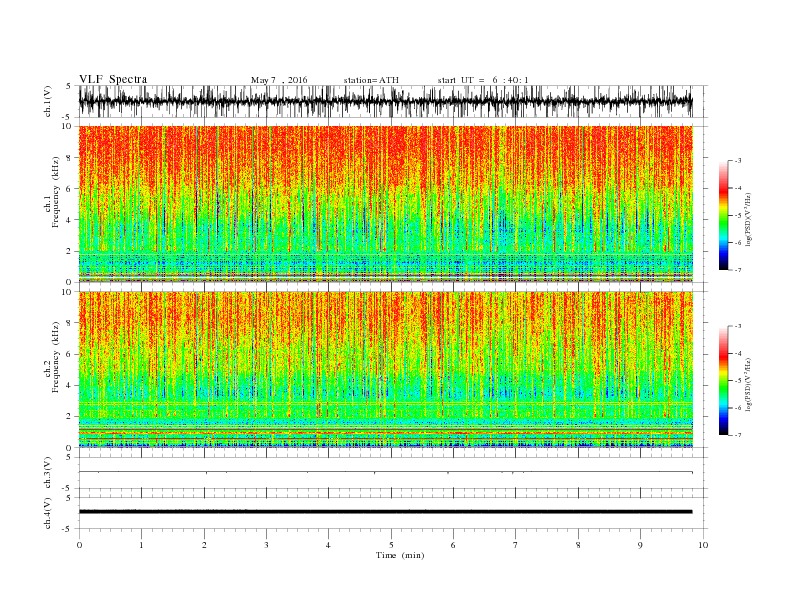Click inside the ch.2 spectrogram plot

pyautogui.click(x=386, y=370)
